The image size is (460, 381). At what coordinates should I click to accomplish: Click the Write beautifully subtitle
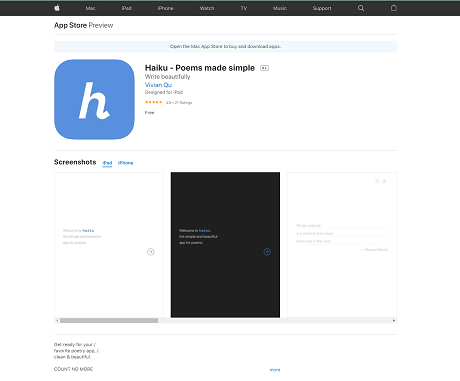tap(167, 77)
